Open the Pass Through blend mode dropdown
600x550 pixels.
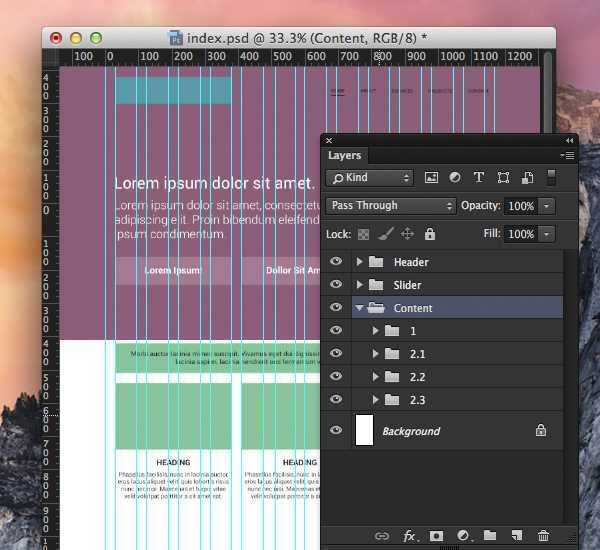(391, 206)
